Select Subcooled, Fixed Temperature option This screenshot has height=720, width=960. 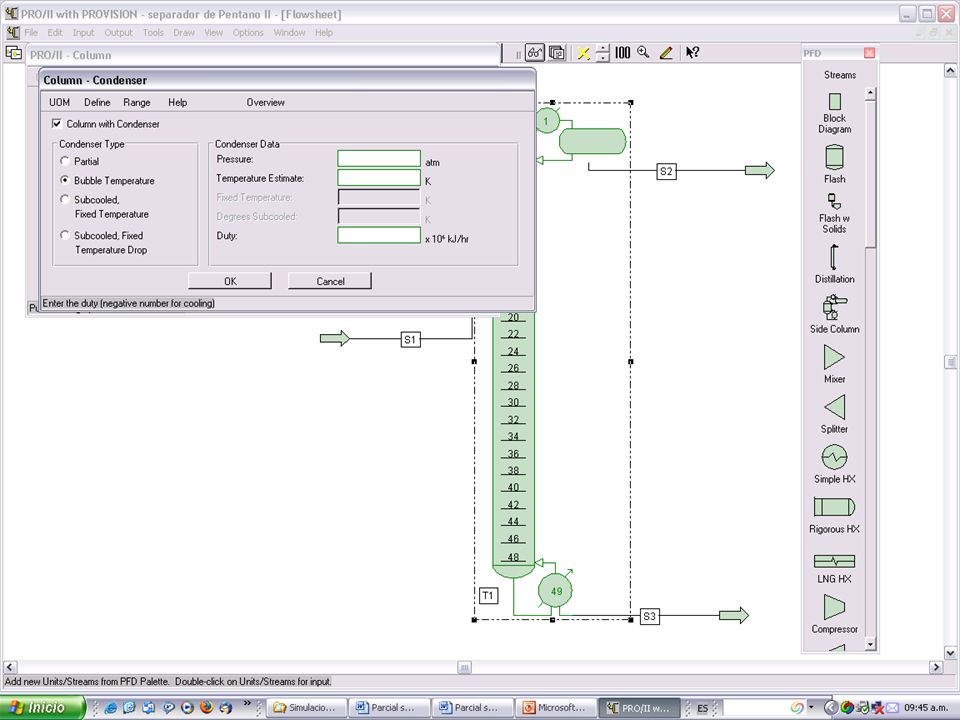click(65, 199)
